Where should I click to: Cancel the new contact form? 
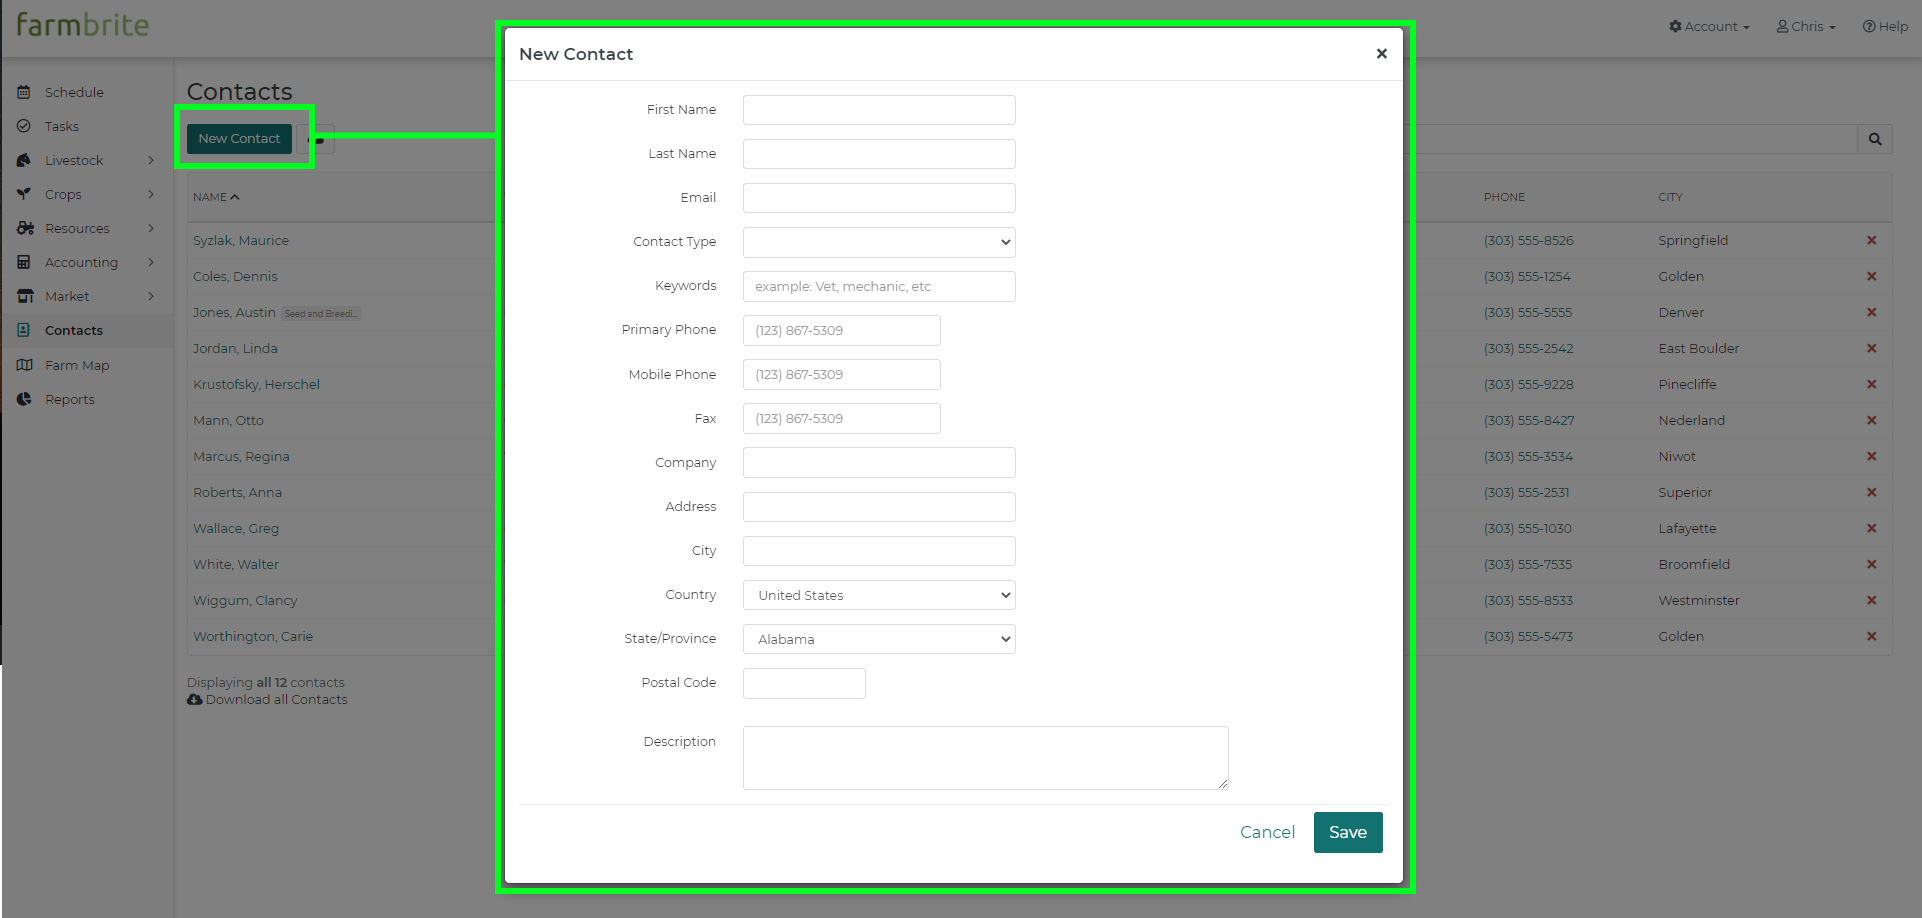tap(1267, 832)
